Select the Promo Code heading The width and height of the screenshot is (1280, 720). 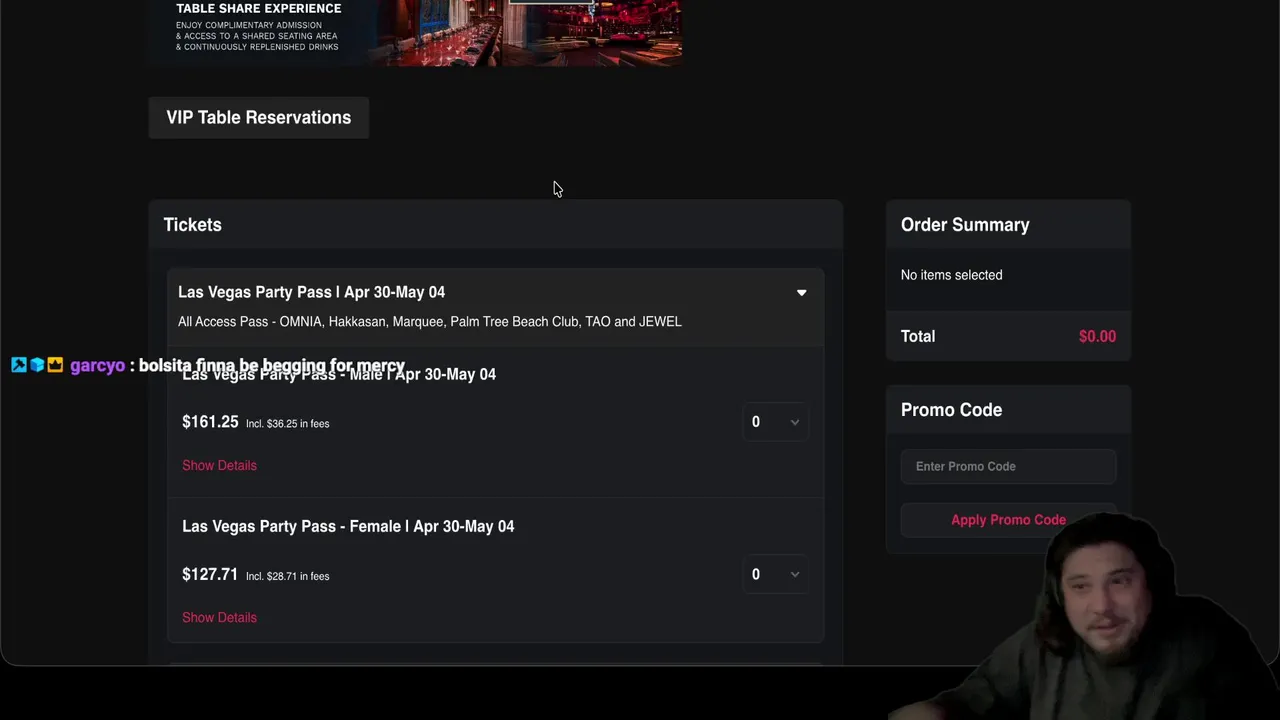click(951, 410)
